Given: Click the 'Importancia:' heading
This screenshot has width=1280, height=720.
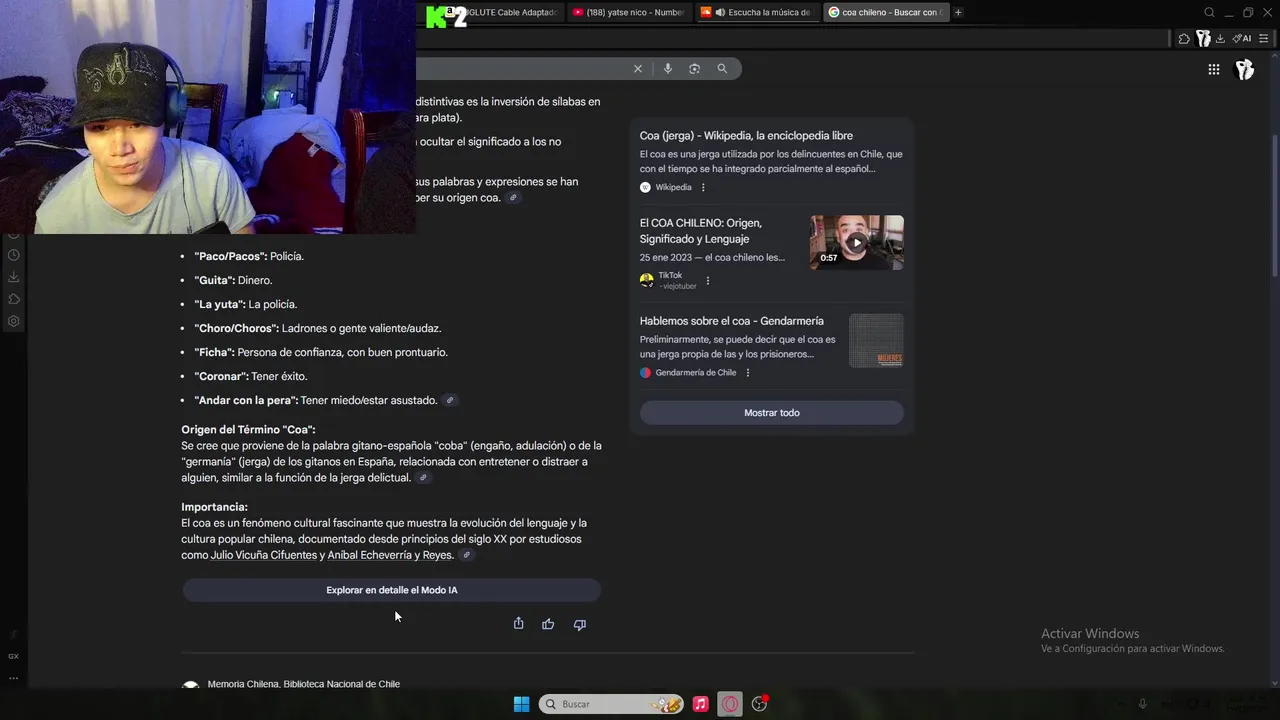Looking at the screenshot, I should pos(214,507).
